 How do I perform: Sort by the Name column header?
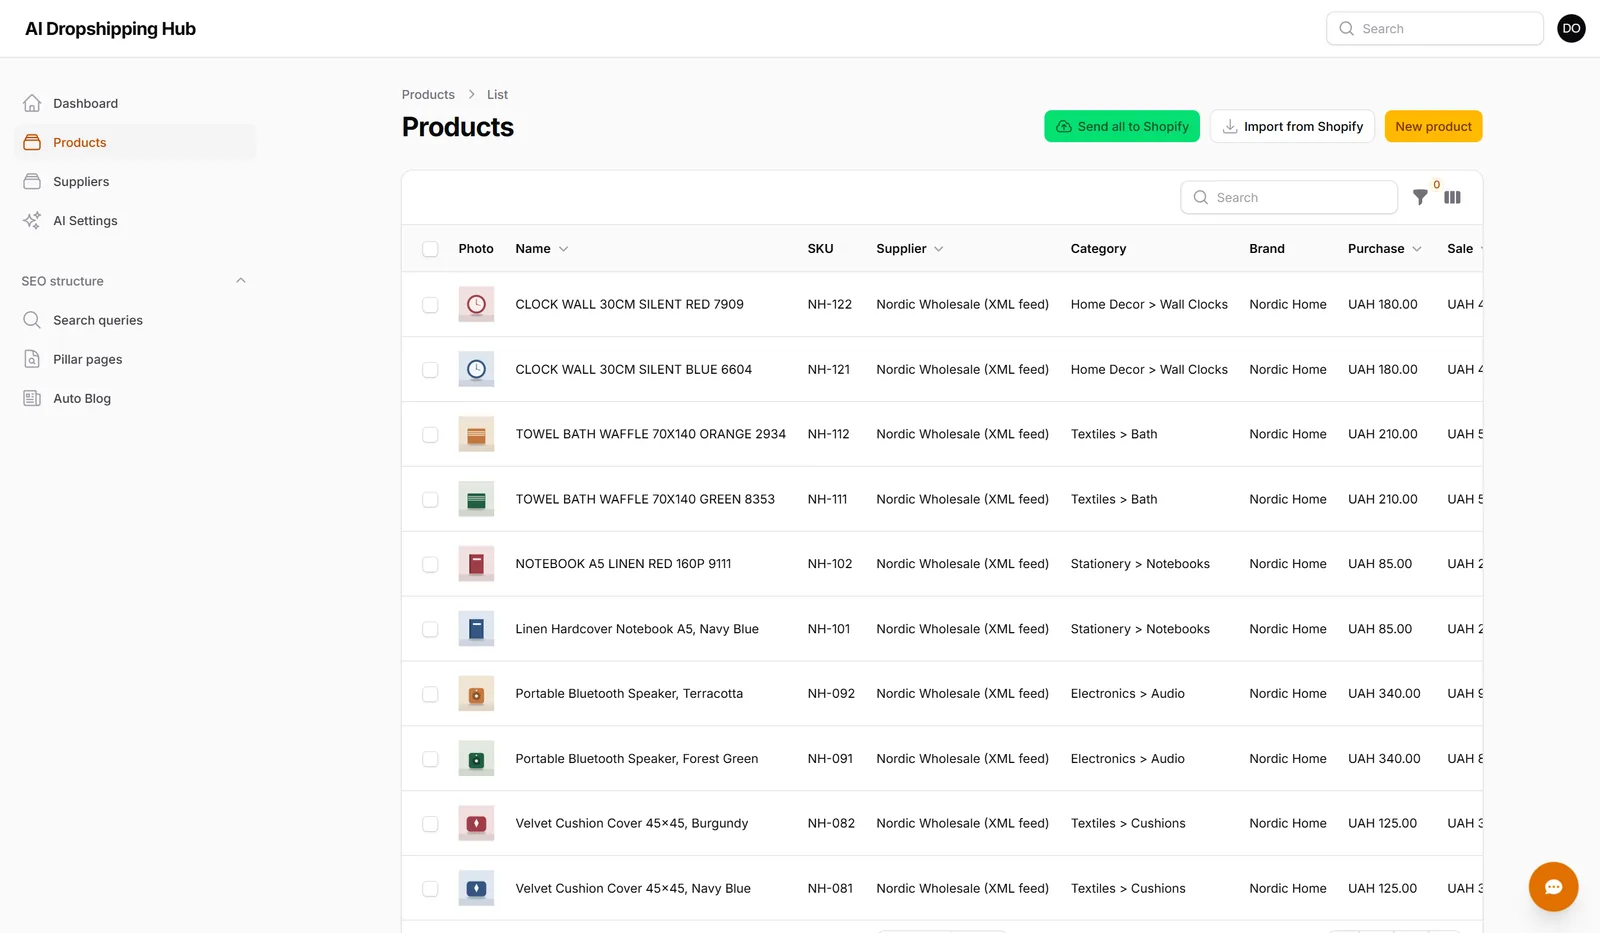tap(542, 248)
